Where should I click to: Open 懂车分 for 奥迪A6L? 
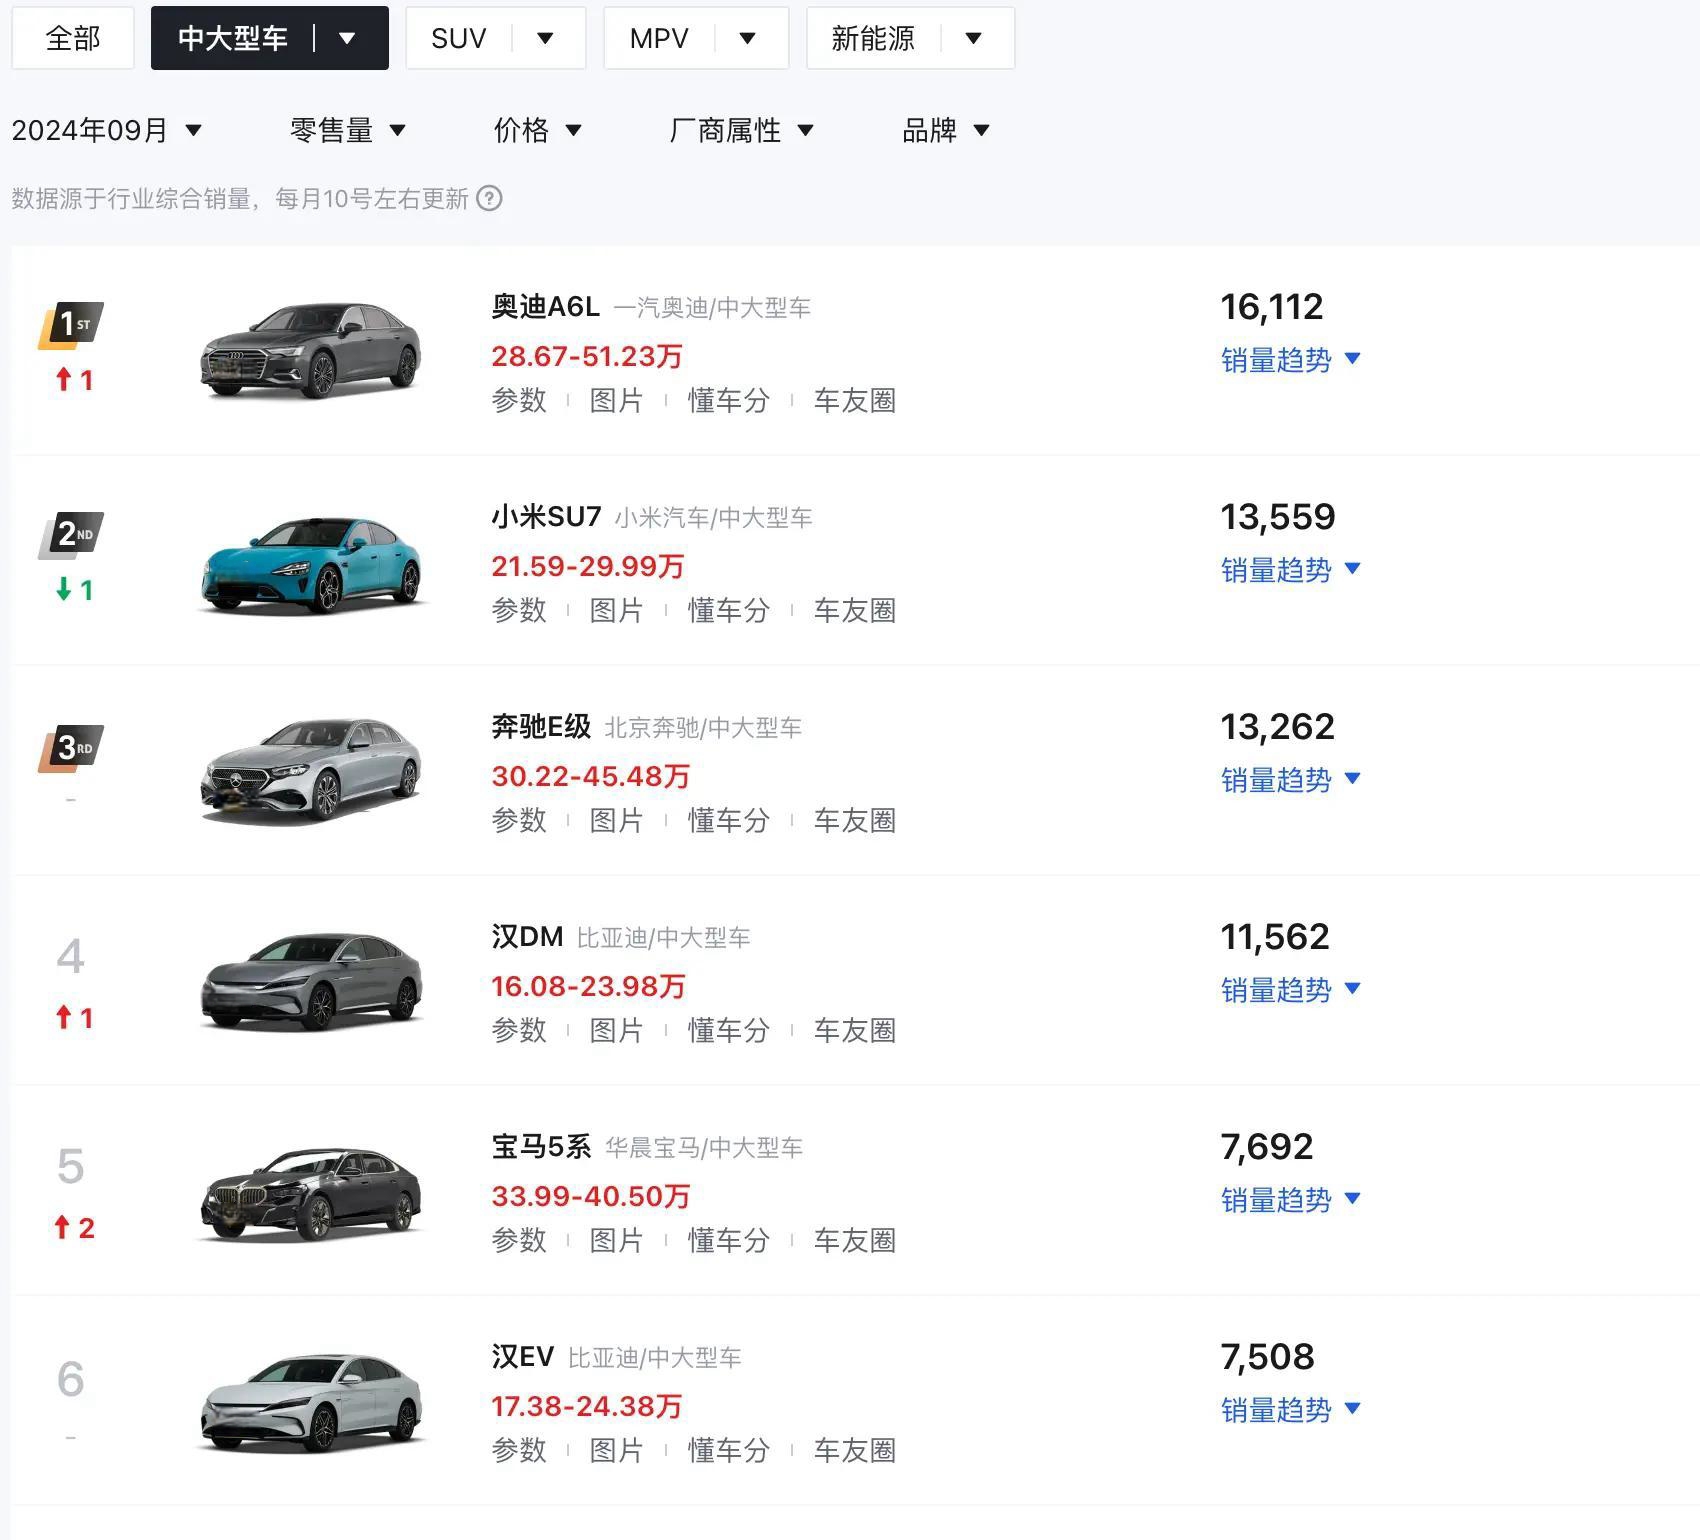coord(728,400)
